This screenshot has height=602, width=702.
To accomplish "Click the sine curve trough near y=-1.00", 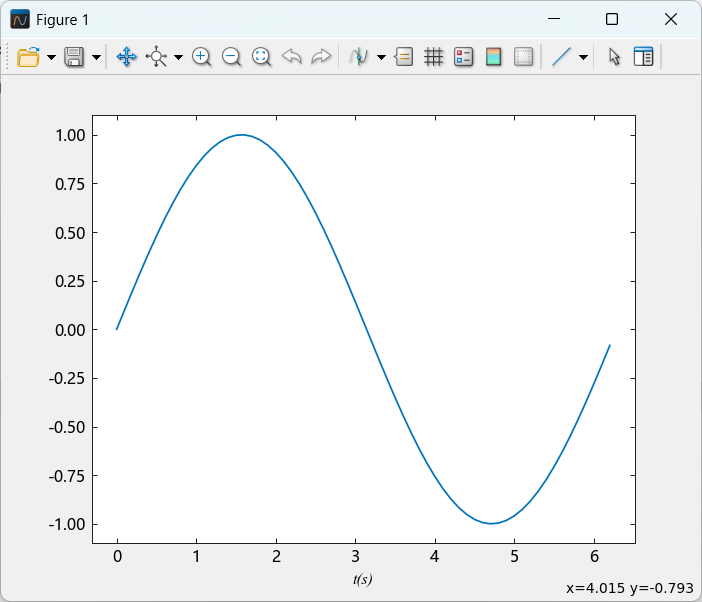I will [491, 523].
